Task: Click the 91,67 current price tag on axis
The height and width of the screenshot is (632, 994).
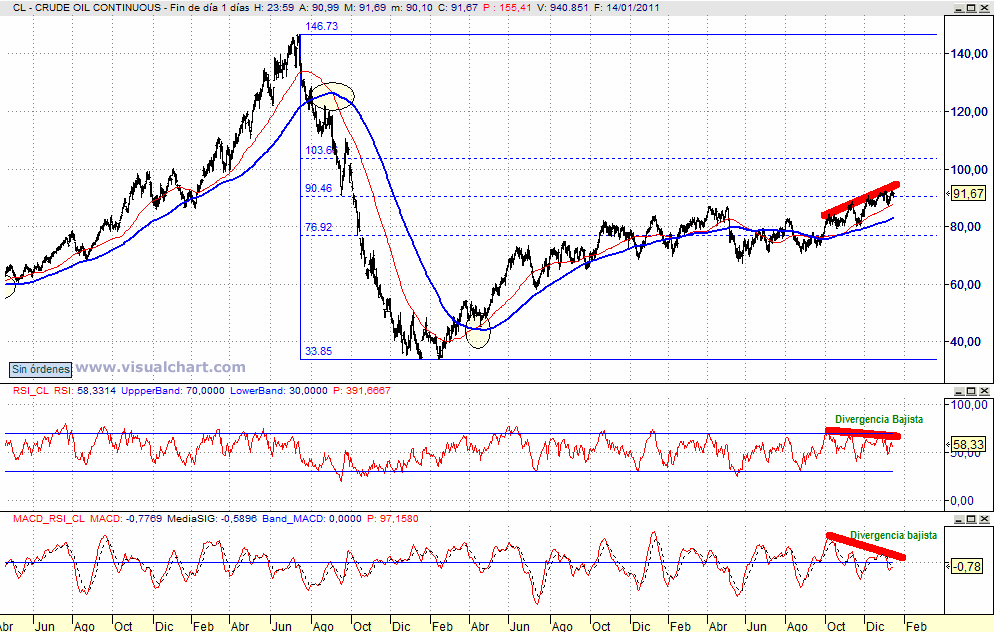Action: (x=968, y=194)
